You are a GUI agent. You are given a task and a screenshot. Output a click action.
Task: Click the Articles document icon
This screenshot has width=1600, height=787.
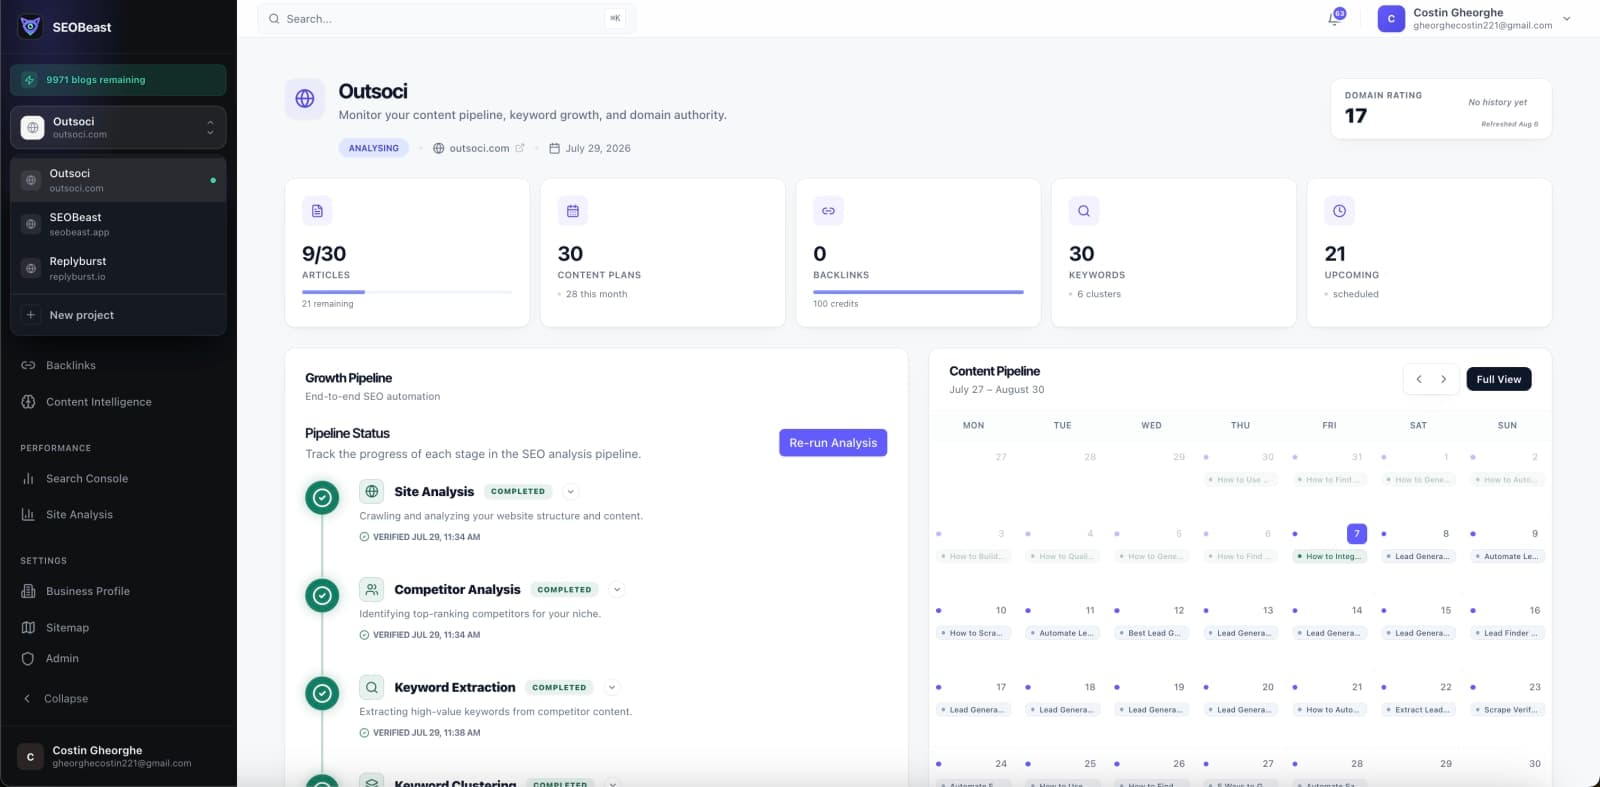pyautogui.click(x=317, y=211)
